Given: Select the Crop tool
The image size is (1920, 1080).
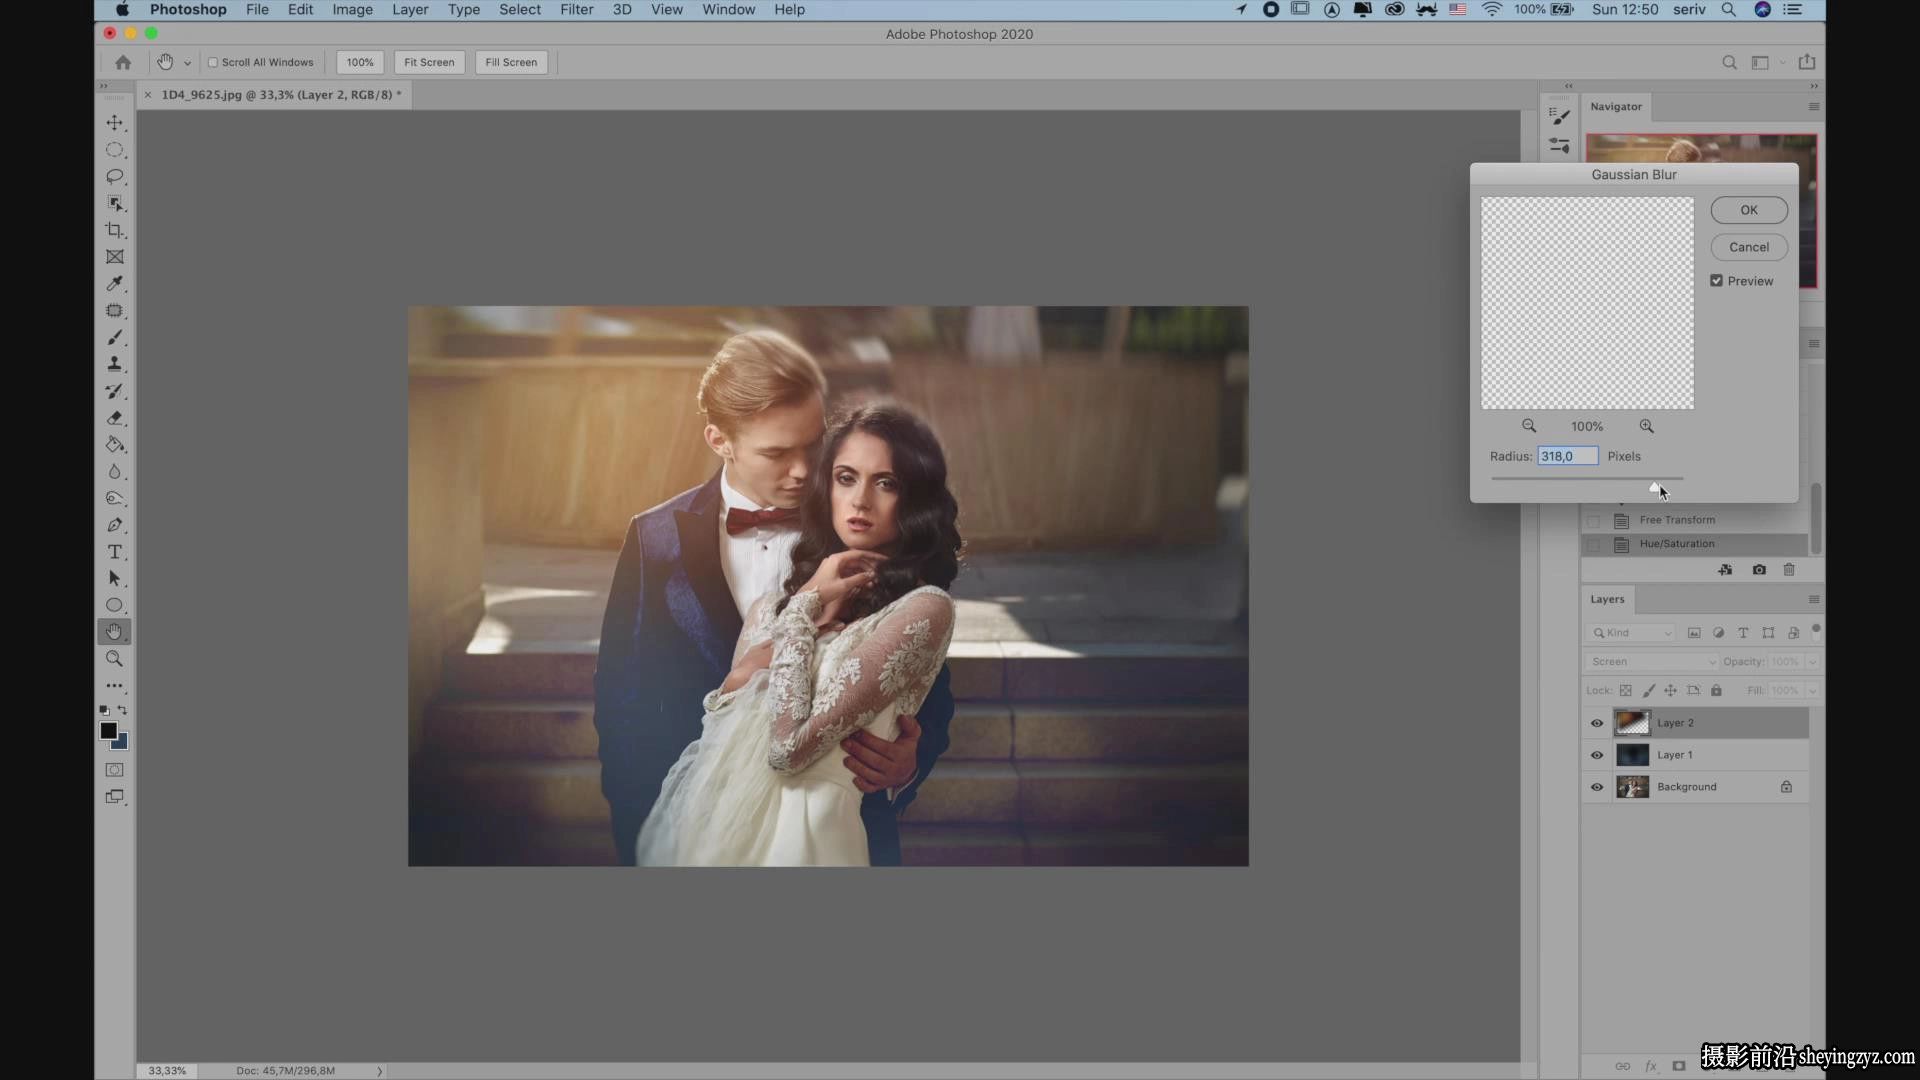Looking at the screenshot, I should (115, 230).
